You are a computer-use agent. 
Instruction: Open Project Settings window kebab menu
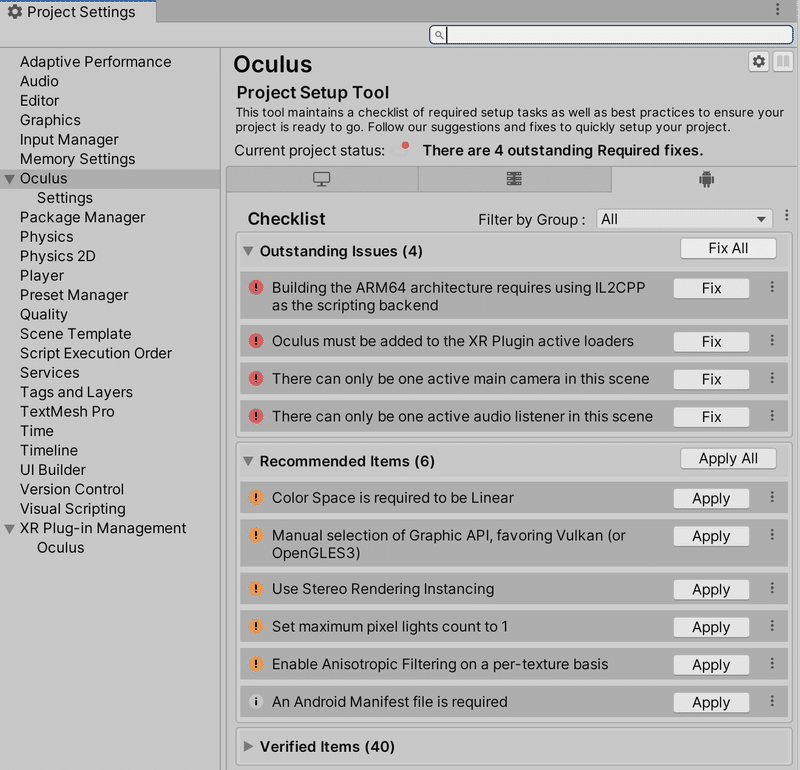[x=778, y=9]
